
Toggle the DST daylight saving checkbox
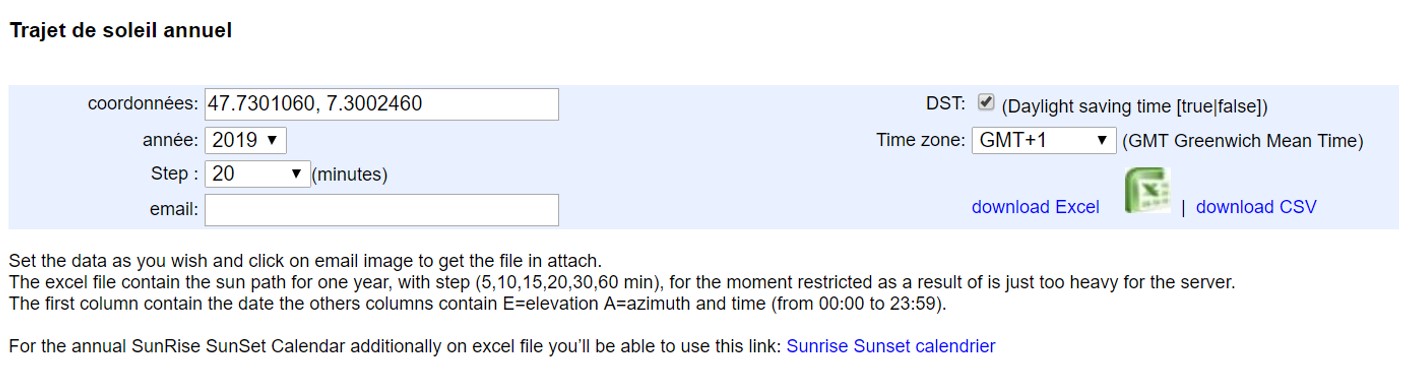click(x=986, y=102)
